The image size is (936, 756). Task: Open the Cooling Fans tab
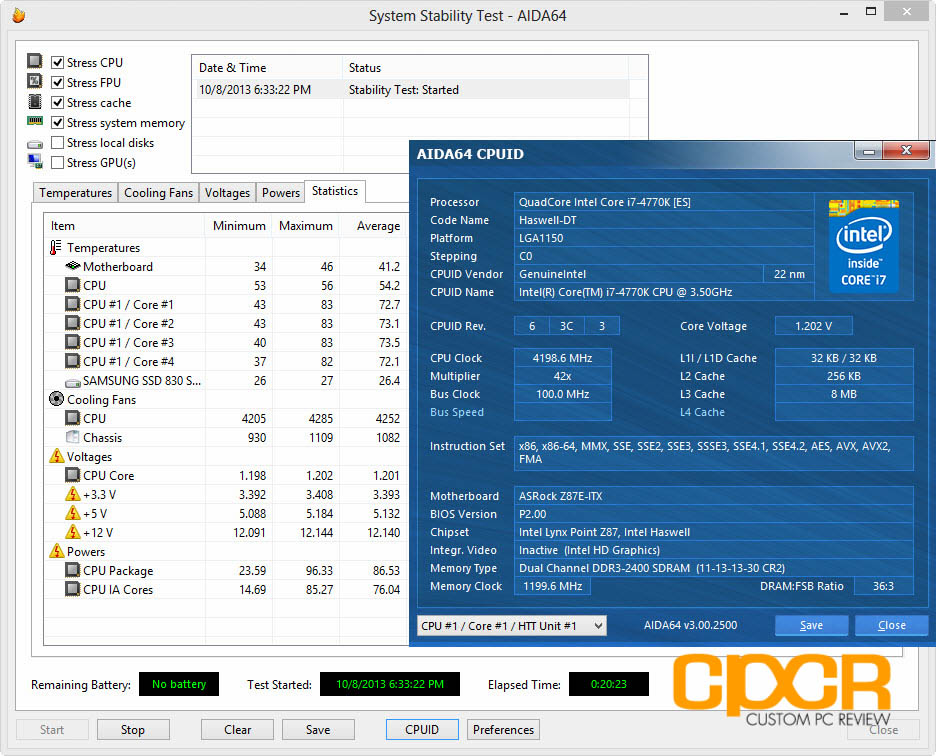[x=158, y=193]
